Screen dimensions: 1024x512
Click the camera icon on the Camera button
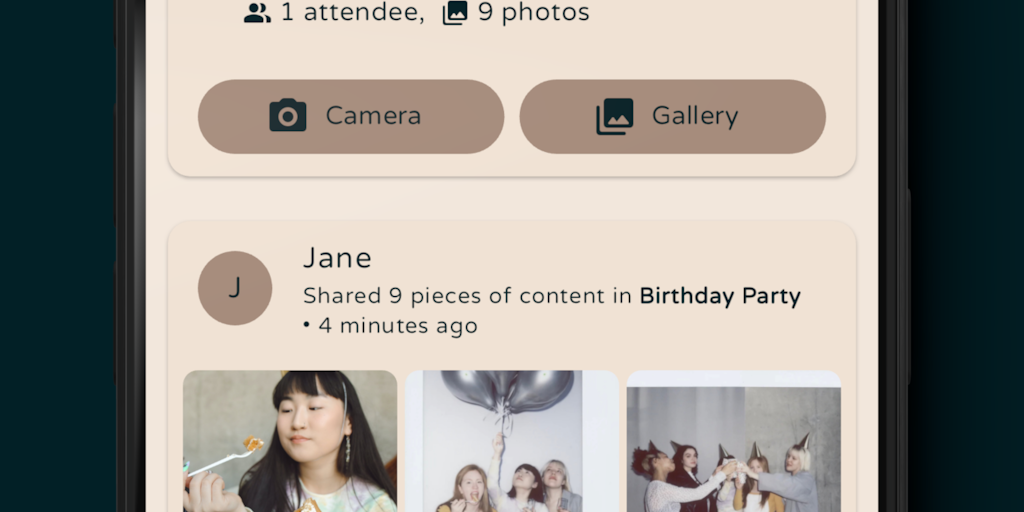click(x=288, y=116)
